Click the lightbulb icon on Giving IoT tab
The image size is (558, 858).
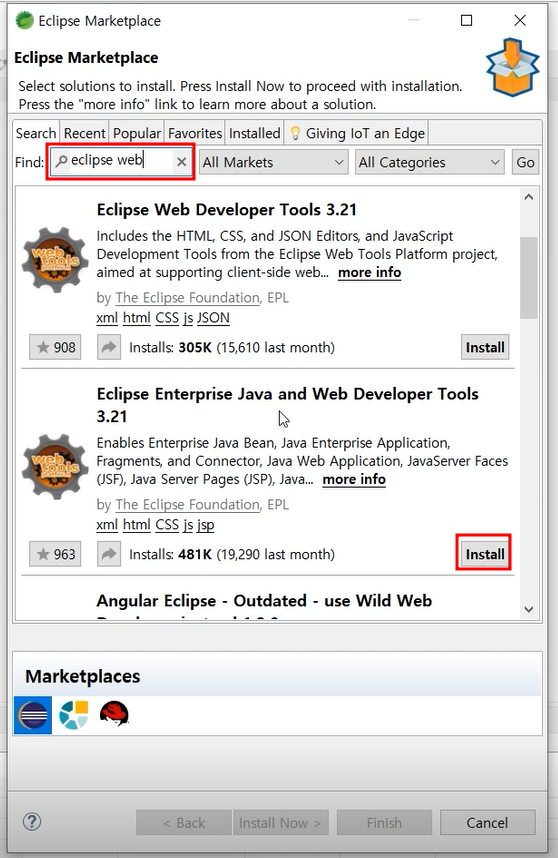pos(295,133)
